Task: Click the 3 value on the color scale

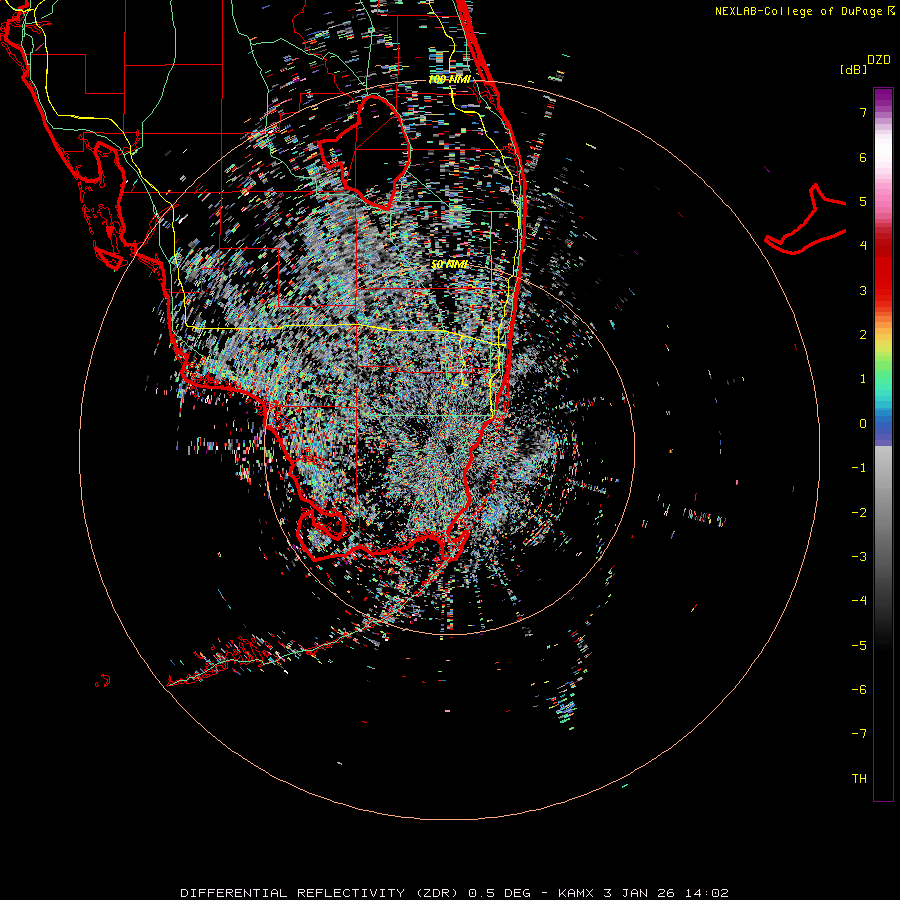Action: point(863,290)
